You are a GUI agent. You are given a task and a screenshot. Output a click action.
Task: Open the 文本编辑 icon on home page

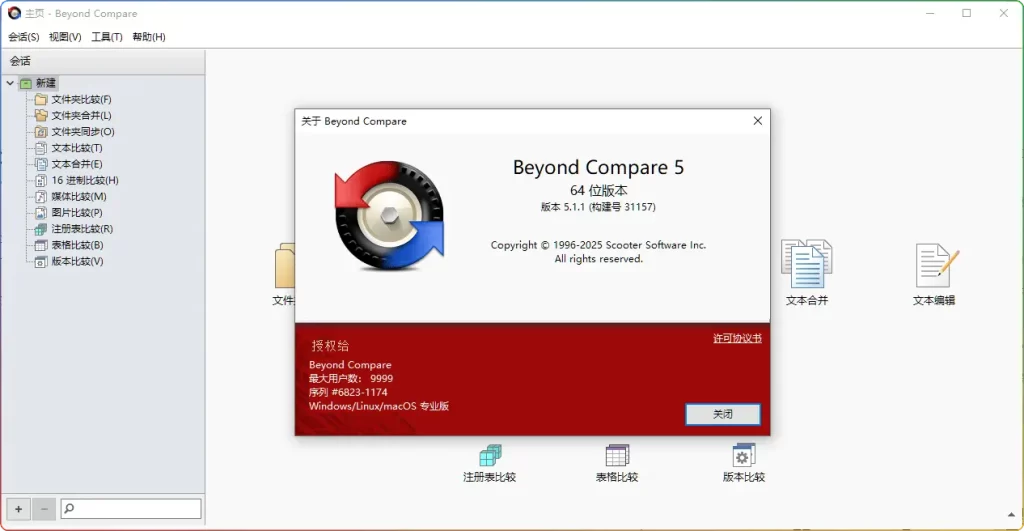point(937,265)
